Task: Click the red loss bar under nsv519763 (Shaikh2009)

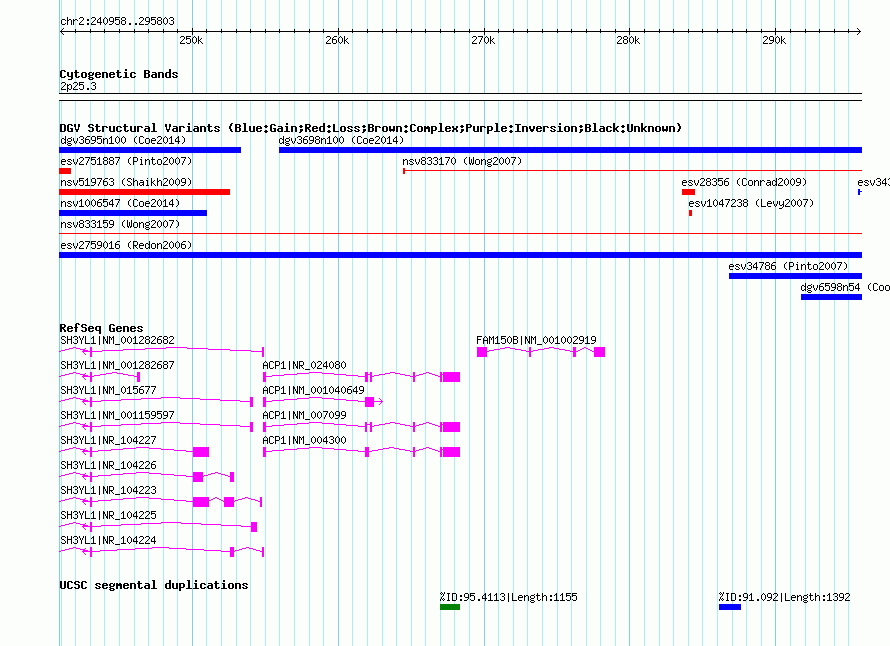Action: point(145,192)
